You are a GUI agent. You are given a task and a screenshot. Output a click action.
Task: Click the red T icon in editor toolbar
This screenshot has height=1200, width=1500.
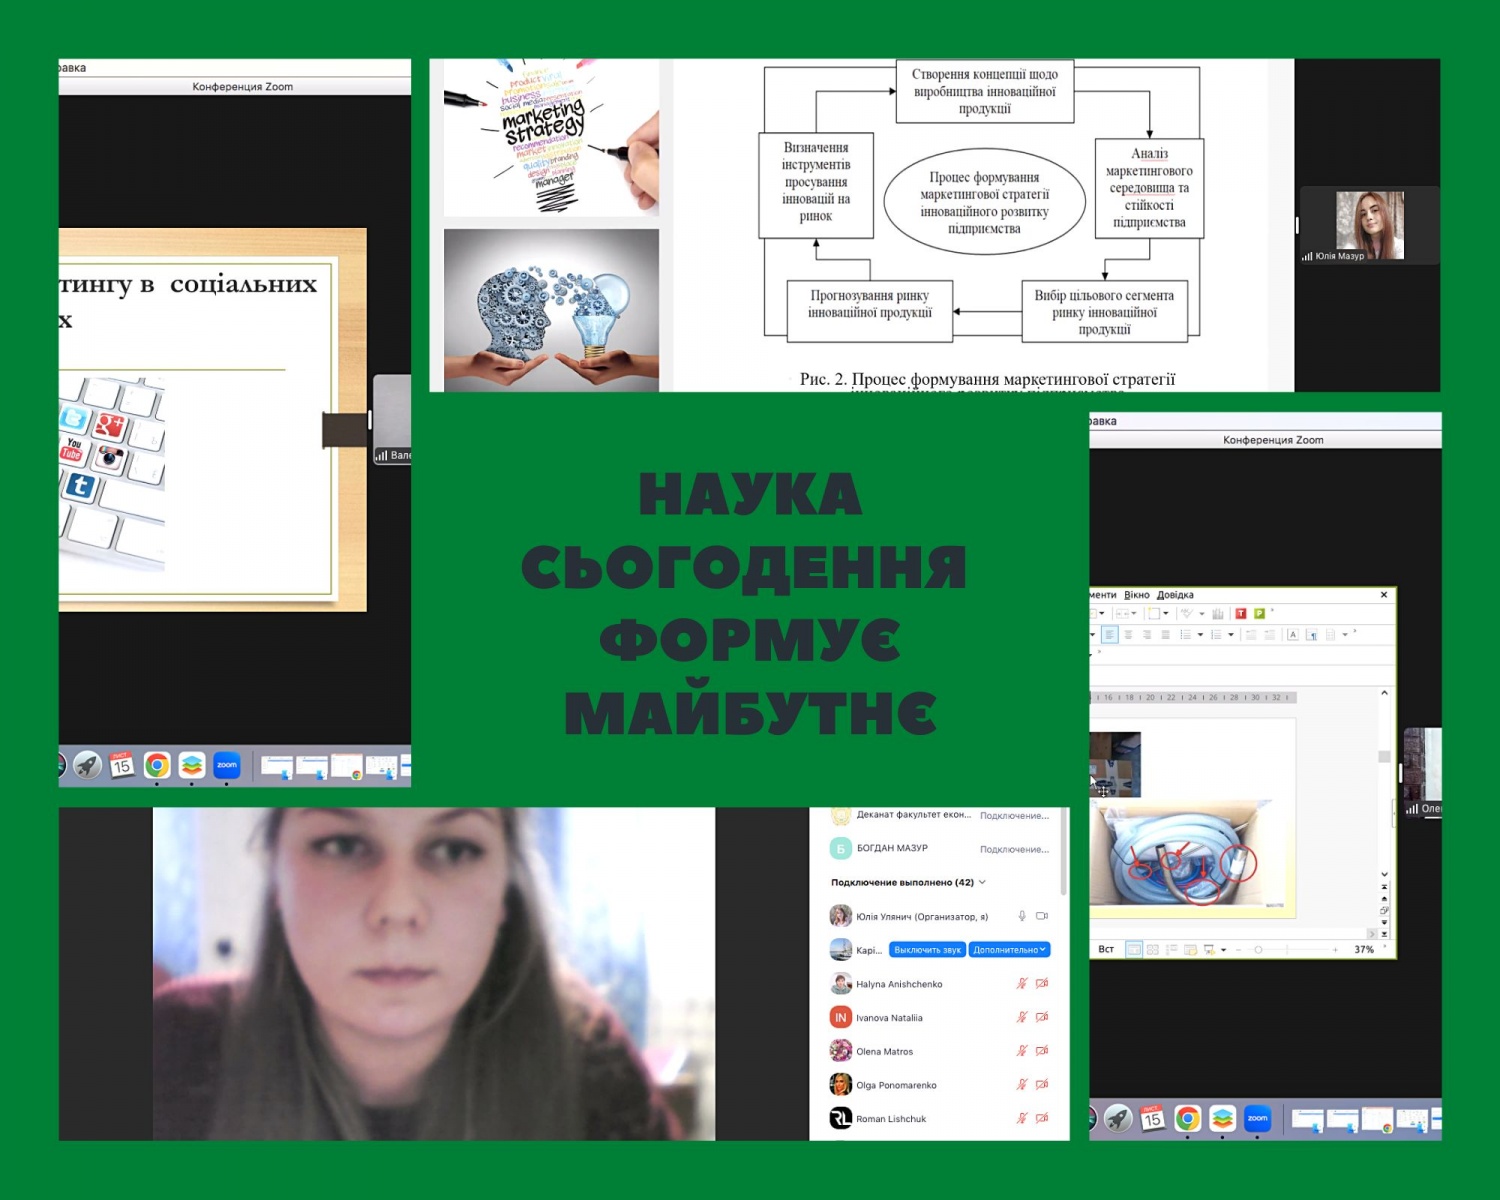pos(1241,613)
